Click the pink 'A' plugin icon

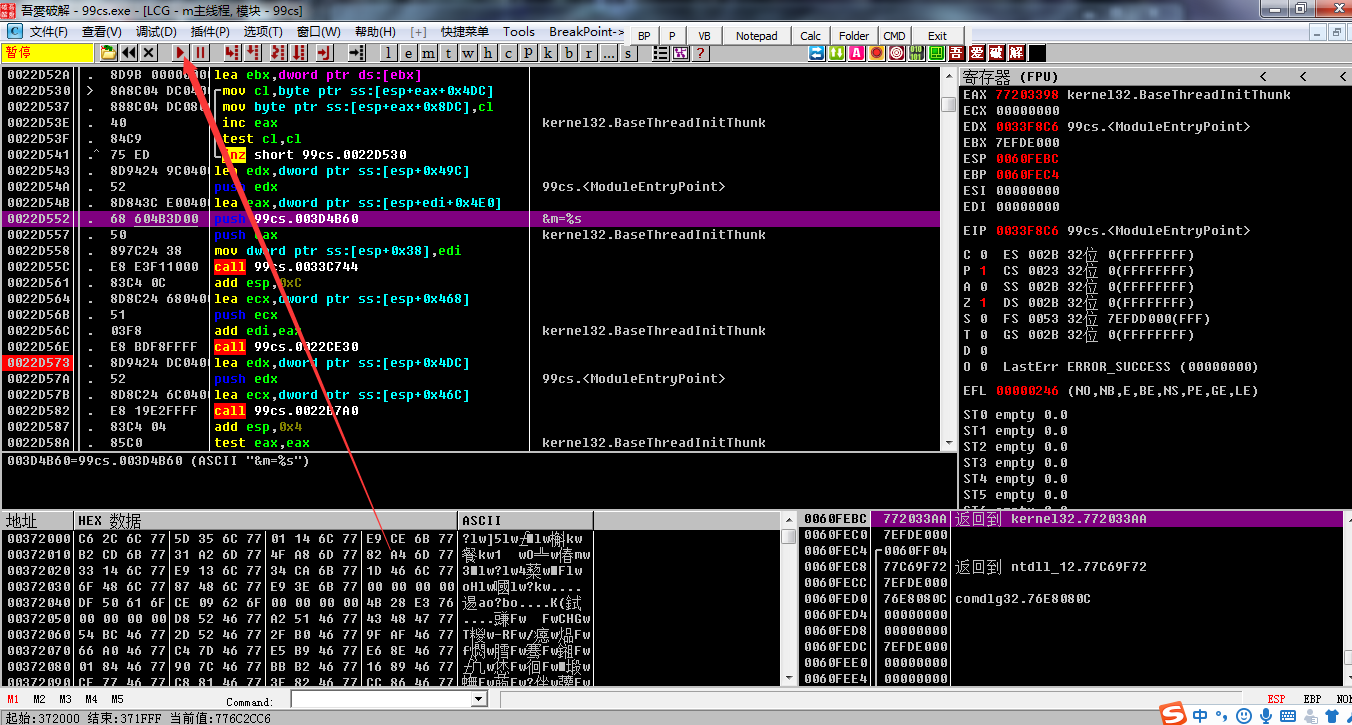[x=856, y=53]
